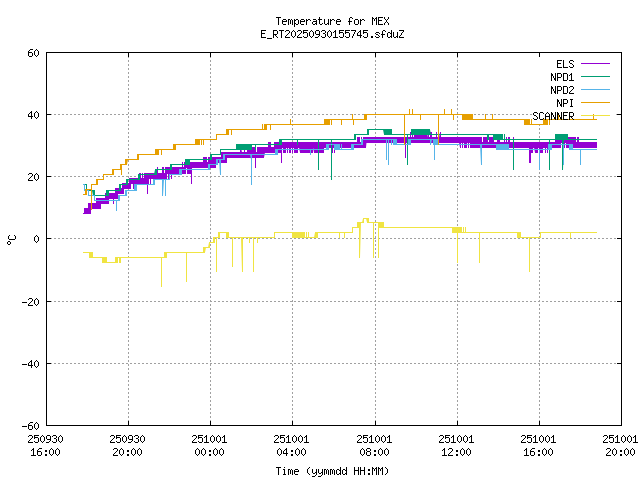Click the 251001 20:00 x-axis tick label

(x=621, y=445)
